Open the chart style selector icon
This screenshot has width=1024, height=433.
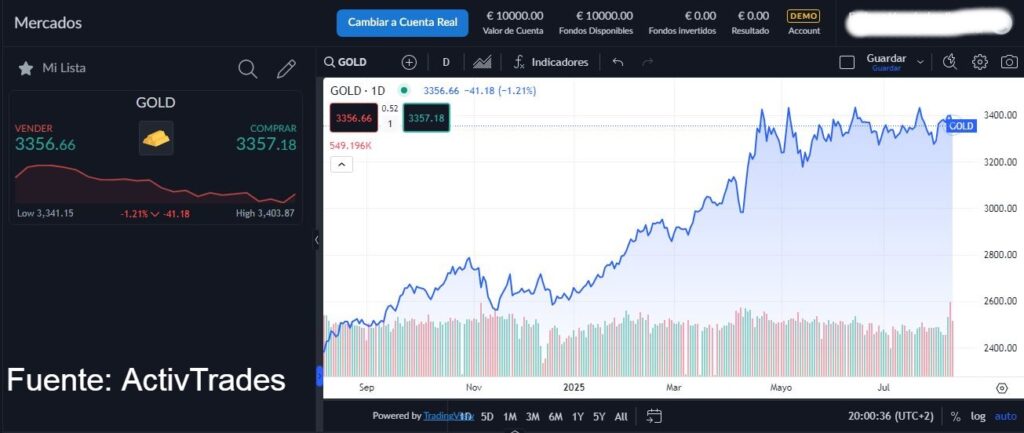click(x=482, y=62)
